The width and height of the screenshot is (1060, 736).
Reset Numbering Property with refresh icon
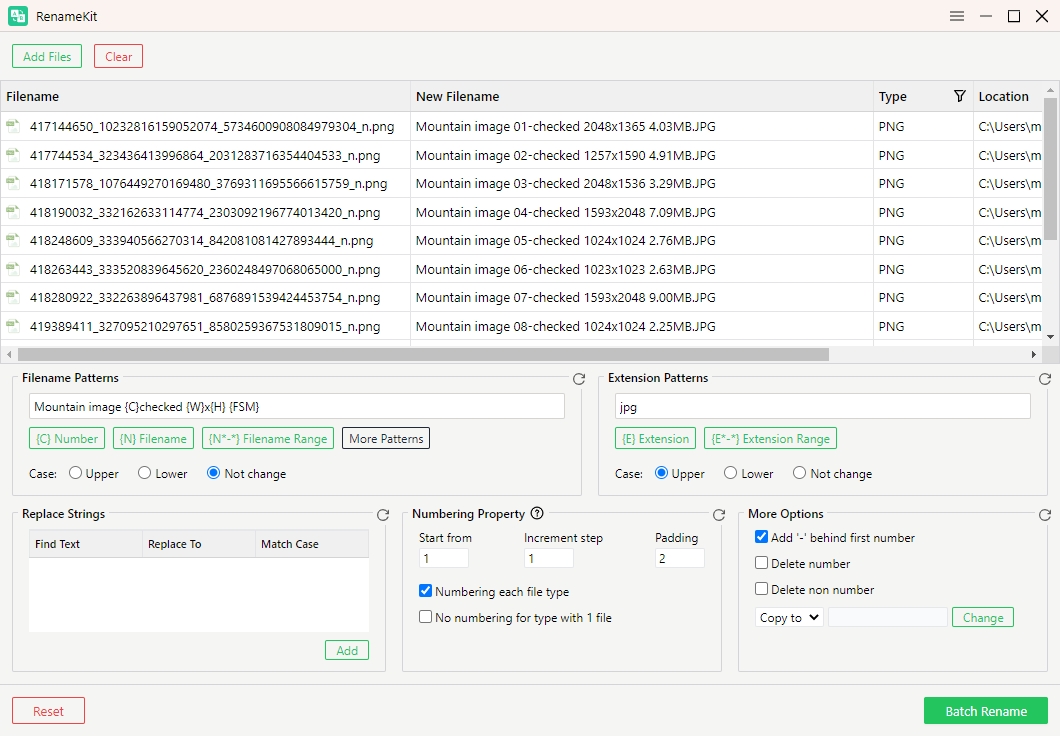click(x=718, y=515)
